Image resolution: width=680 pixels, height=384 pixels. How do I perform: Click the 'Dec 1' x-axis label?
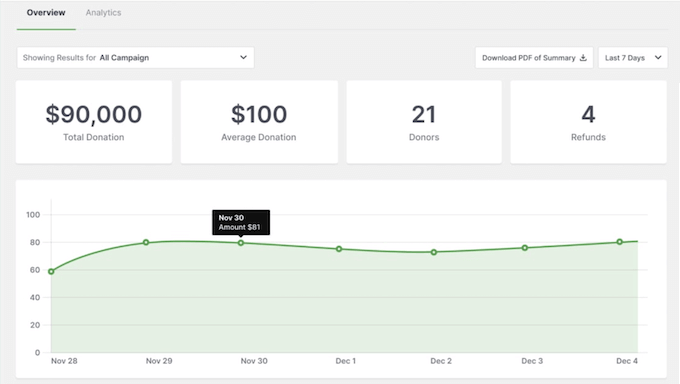pos(346,361)
